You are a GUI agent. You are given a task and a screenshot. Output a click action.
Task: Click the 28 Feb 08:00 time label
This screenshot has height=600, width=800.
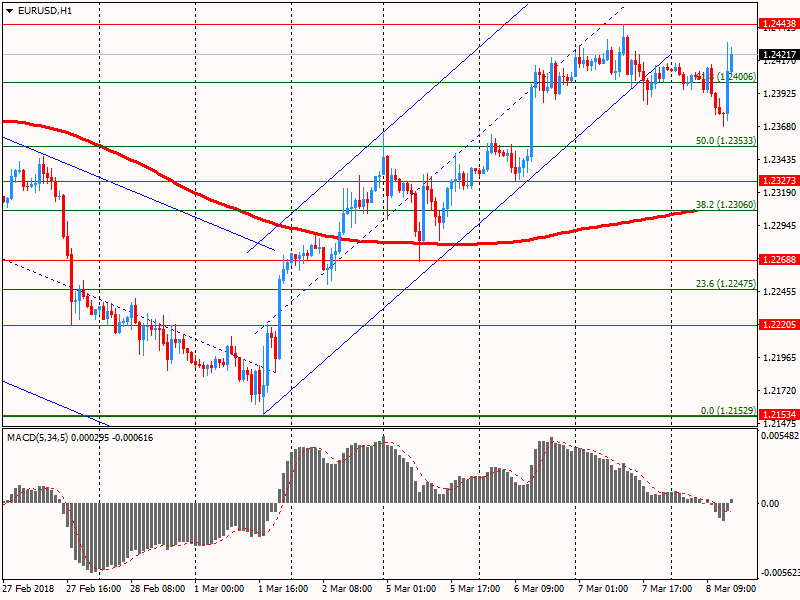coord(158,588)
